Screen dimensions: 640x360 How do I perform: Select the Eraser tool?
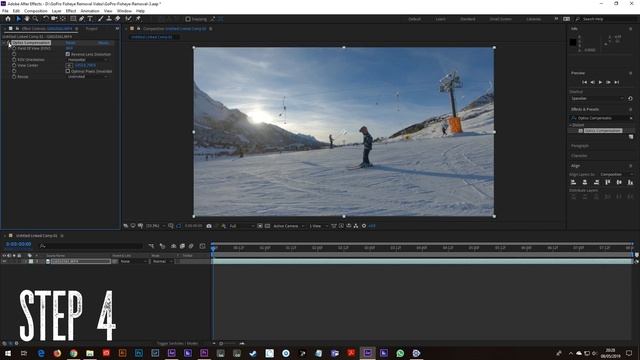tap(118, 19)
